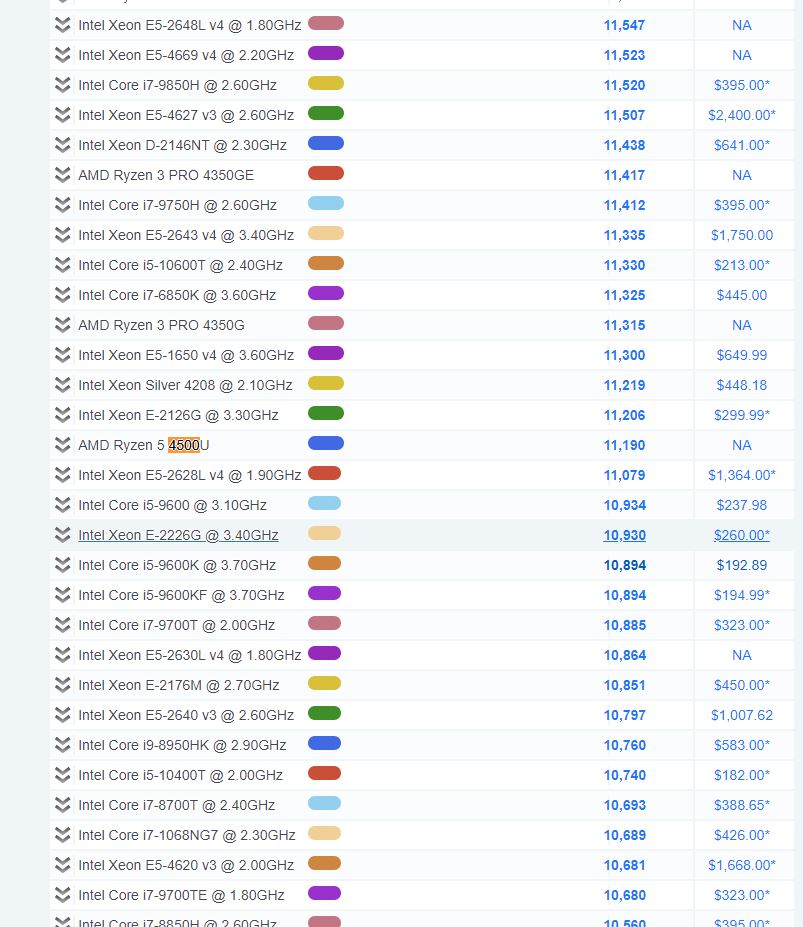Click price $260.00* for Xeon E-2226G
803x927 pixels.
(742, 535)
